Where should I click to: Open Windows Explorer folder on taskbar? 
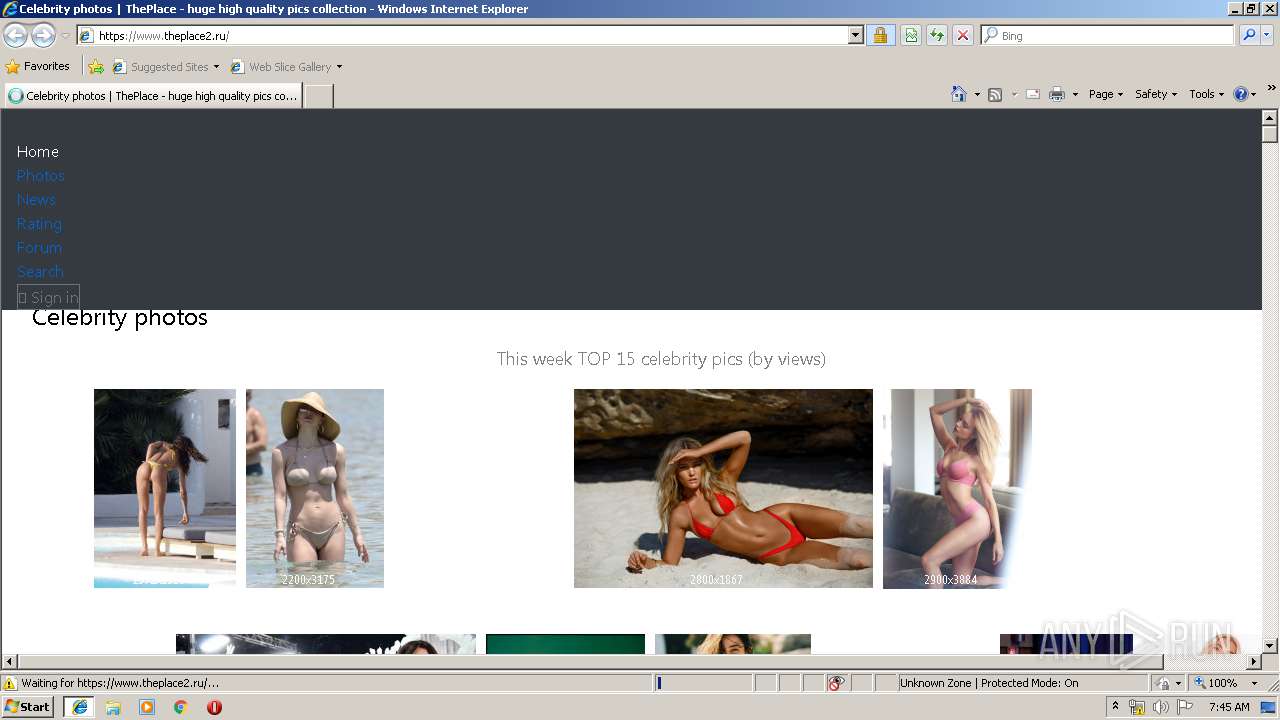click(113, 707)
